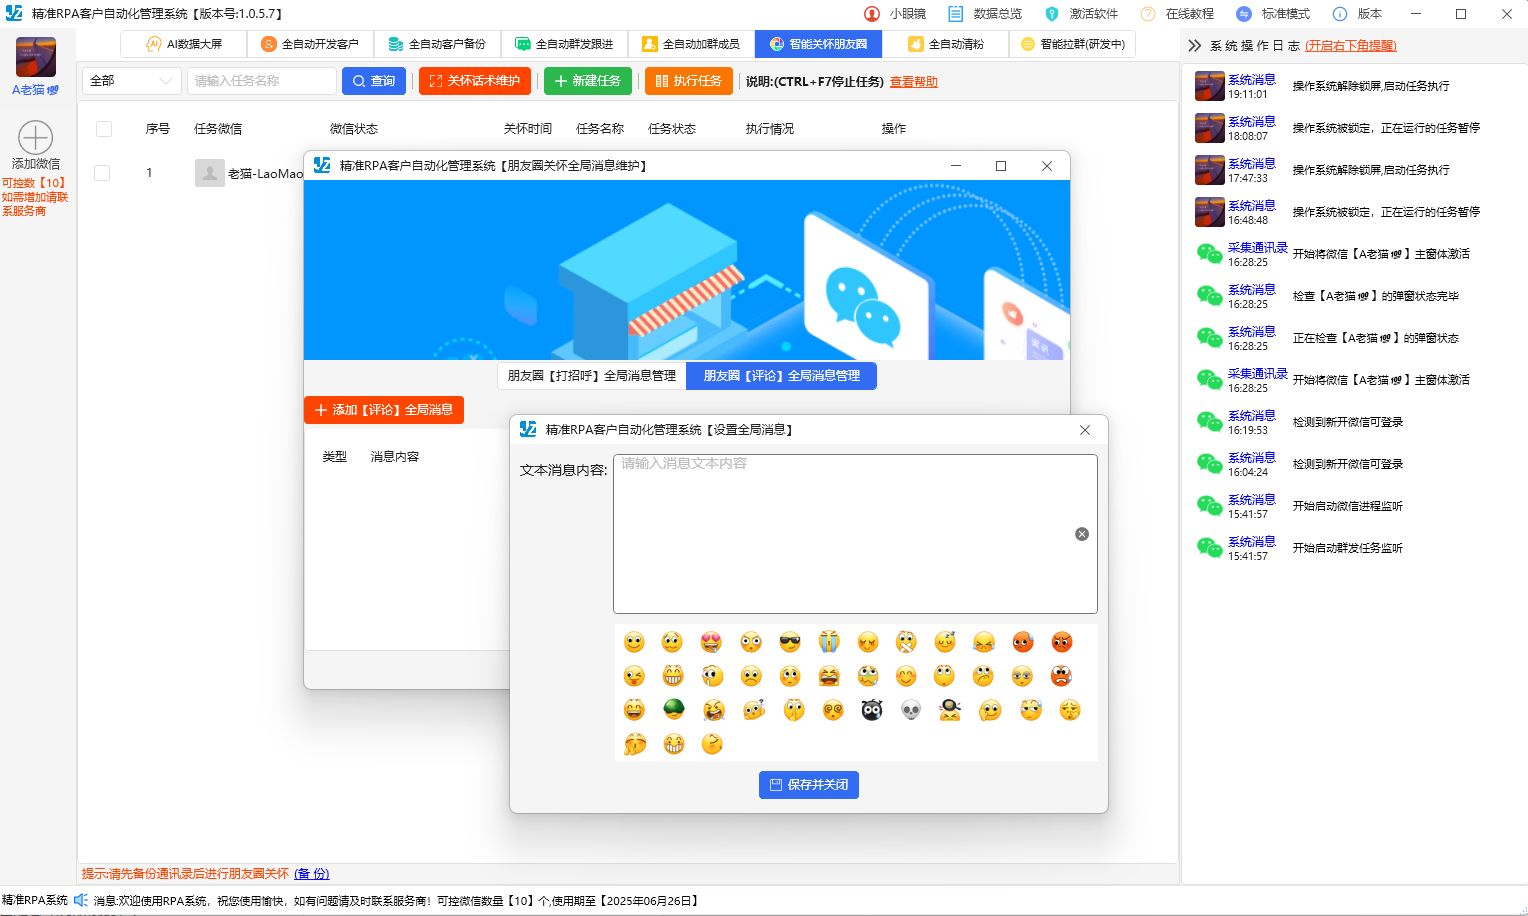Switch to 全自动客户备份 tab
Image resolution: width=1528 pixels, height=916 pixels.
(437, 44)
